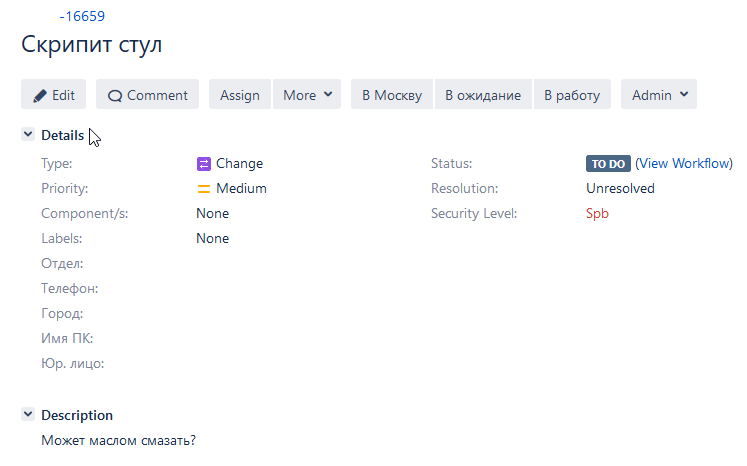Open issue key link -16659
747x466 pixels.
coord(82,16)
